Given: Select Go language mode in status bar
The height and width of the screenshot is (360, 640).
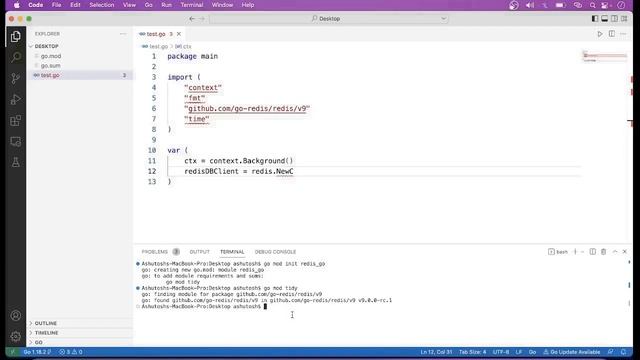Looking at the screenshot, I should pos(532,352).
